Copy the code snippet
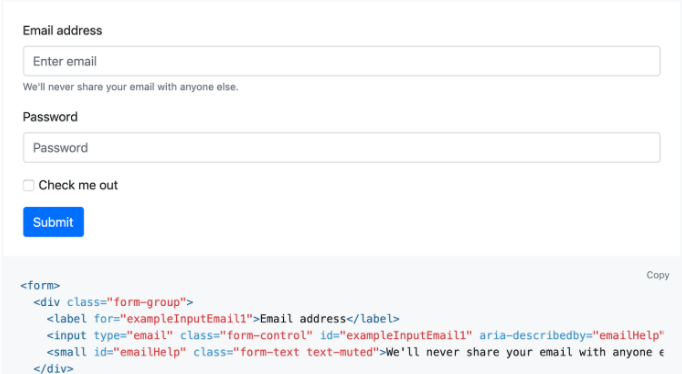 pos(658,275)
